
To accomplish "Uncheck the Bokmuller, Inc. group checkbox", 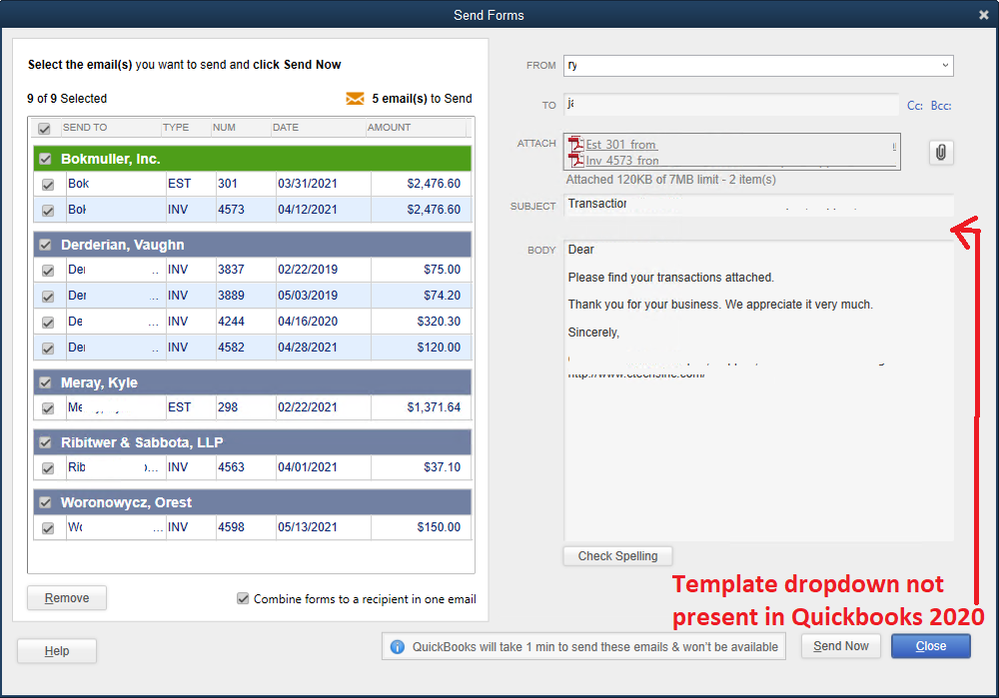I will [x=45, y=159].
